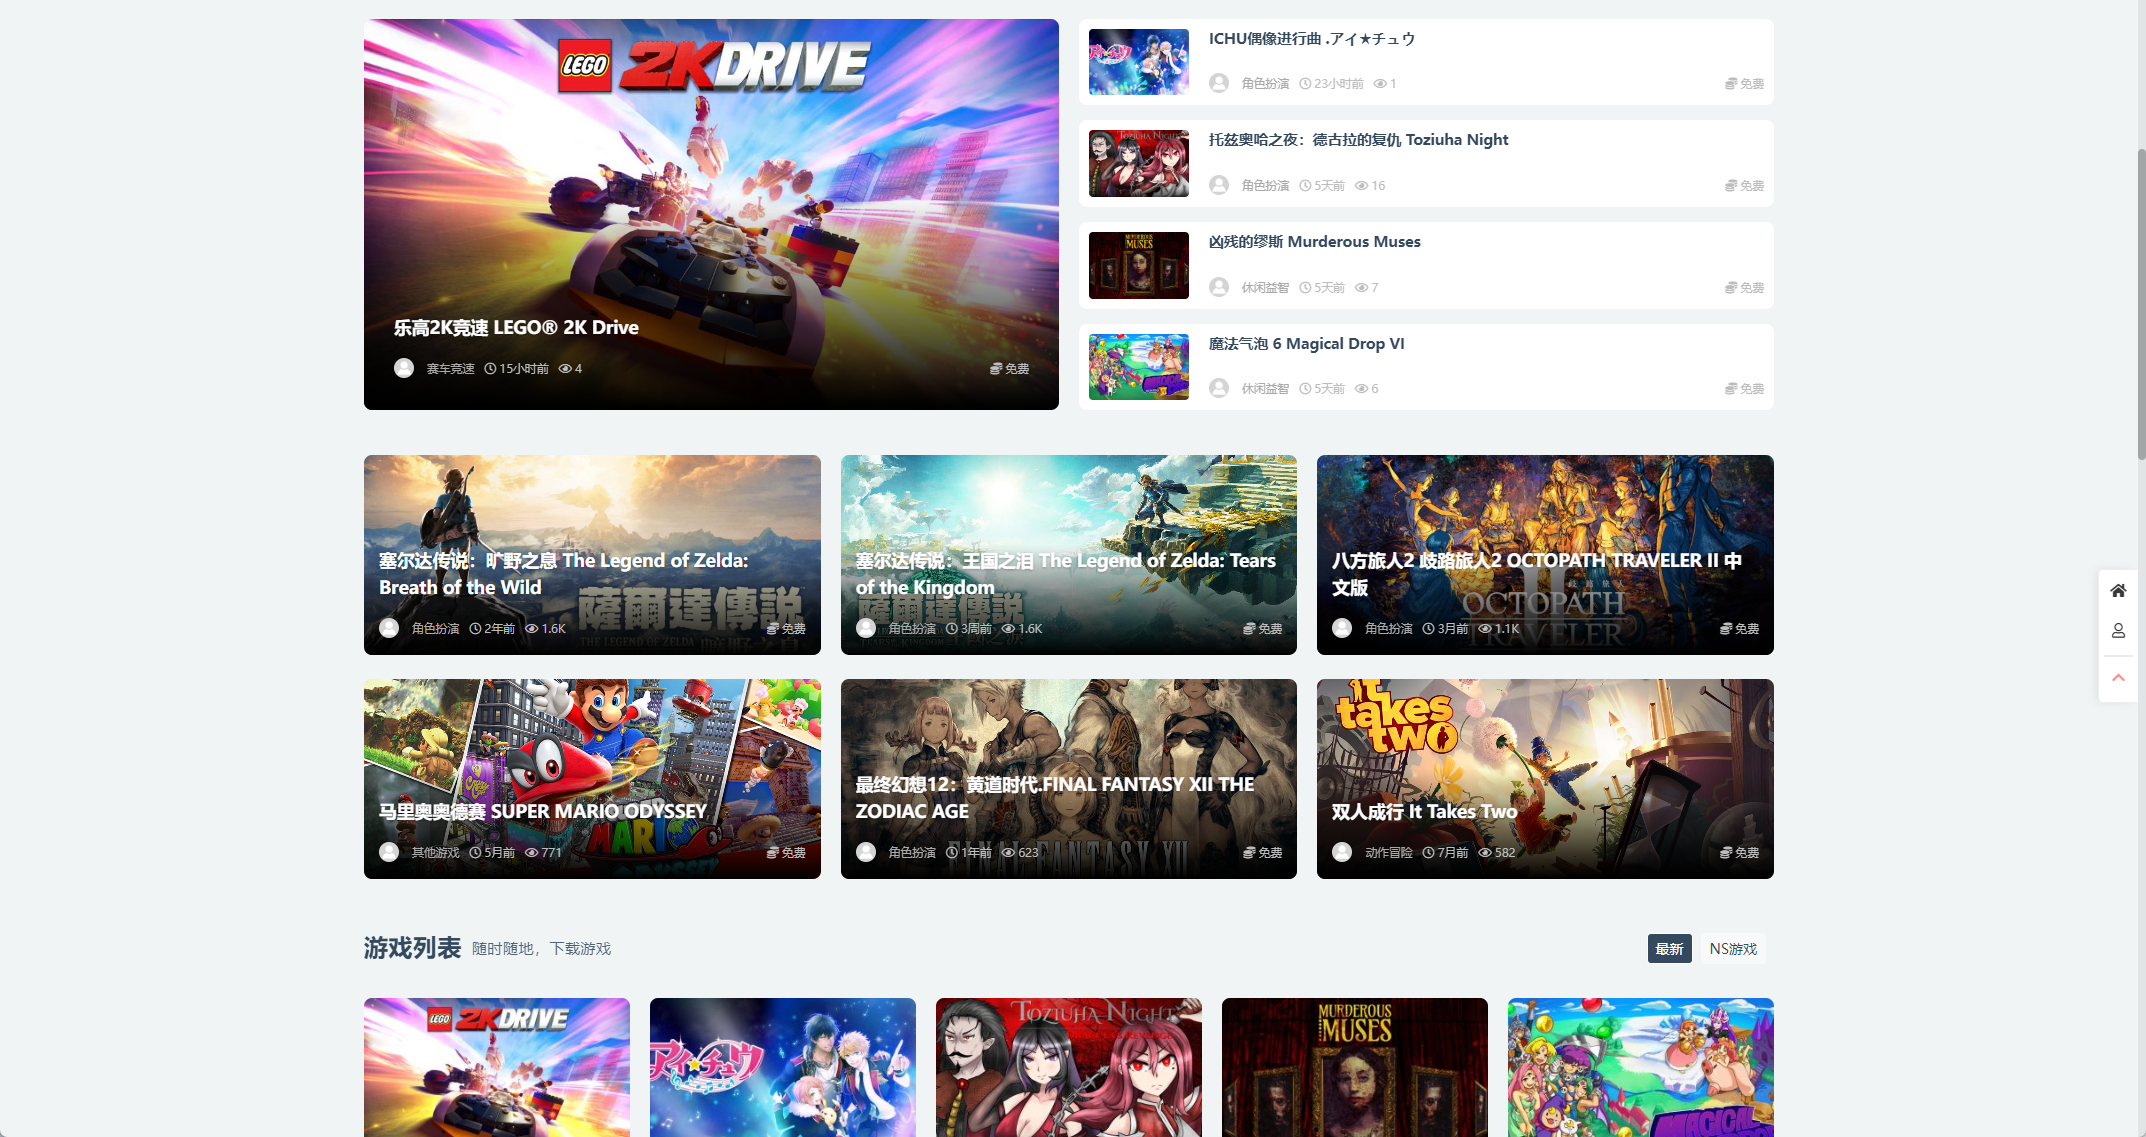The image size is (2146, 1137).
Task: Click author avatar in Murderous Muses row
Action: pos(1218,287)
